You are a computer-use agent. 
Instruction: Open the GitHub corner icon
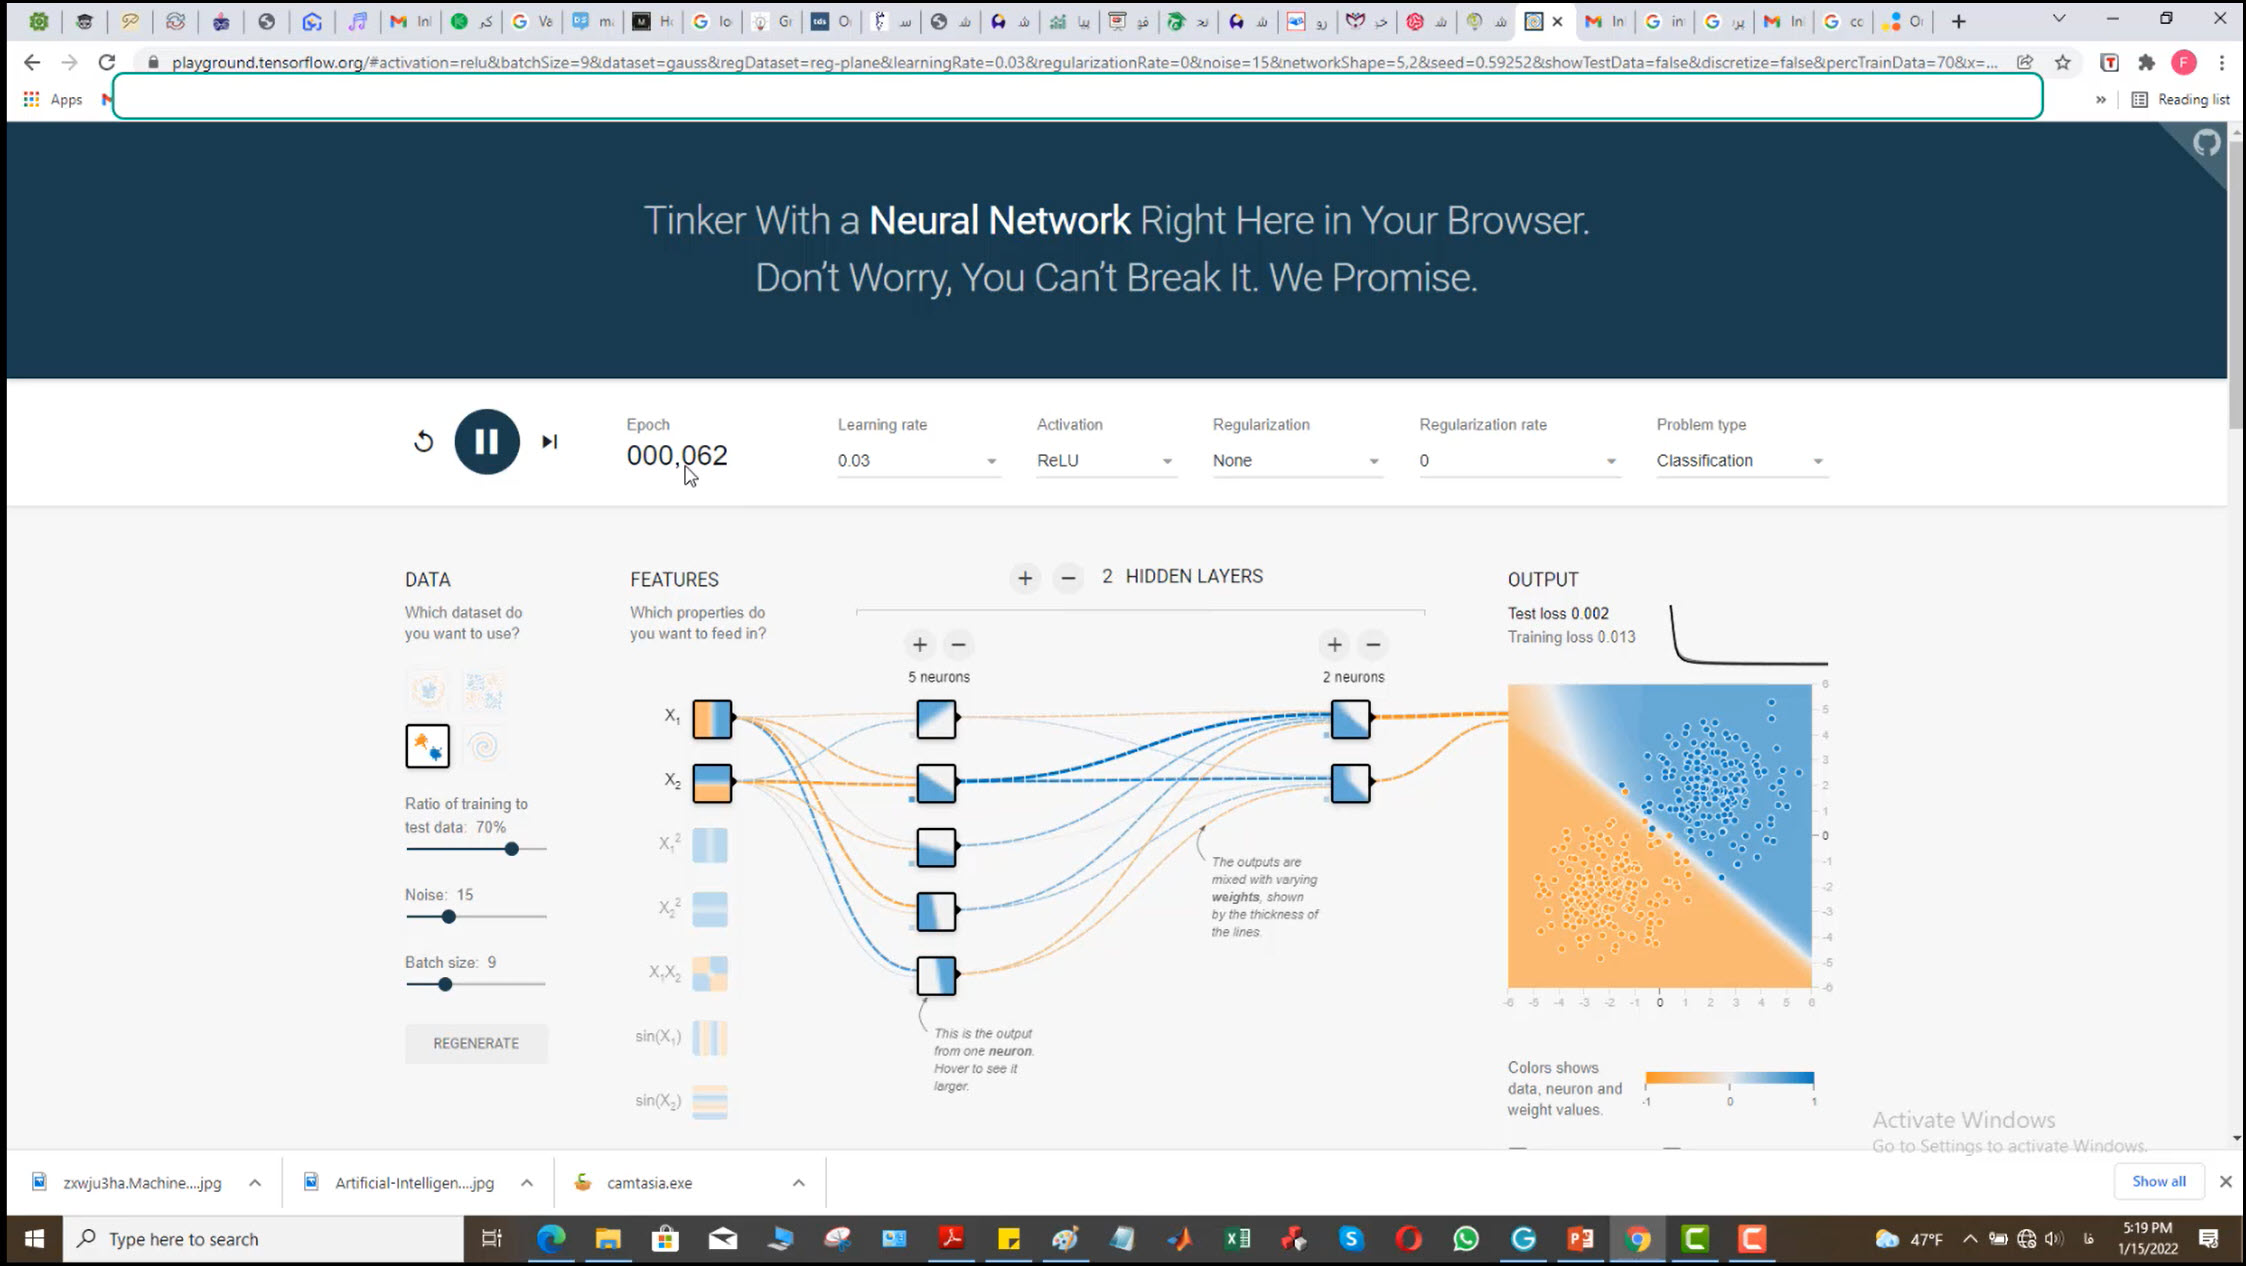click(x=2206, y=144)
